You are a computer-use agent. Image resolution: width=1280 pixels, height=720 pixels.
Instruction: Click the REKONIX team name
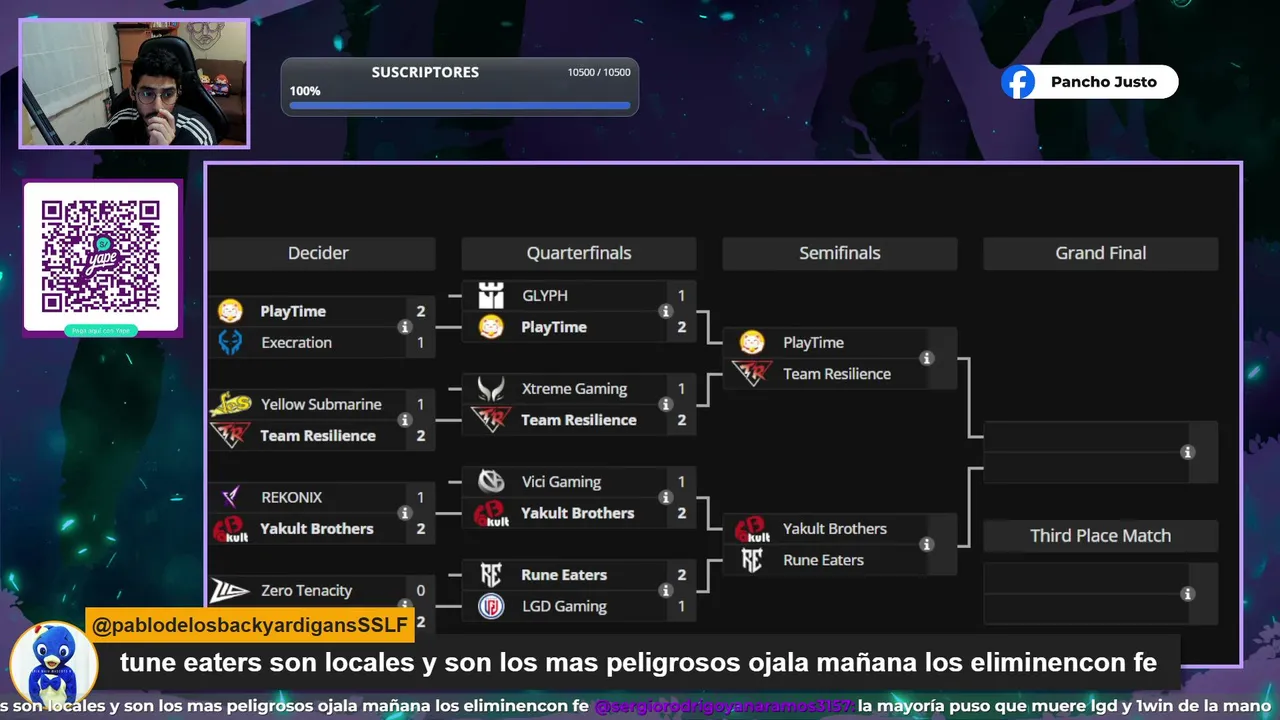(291, 497)
